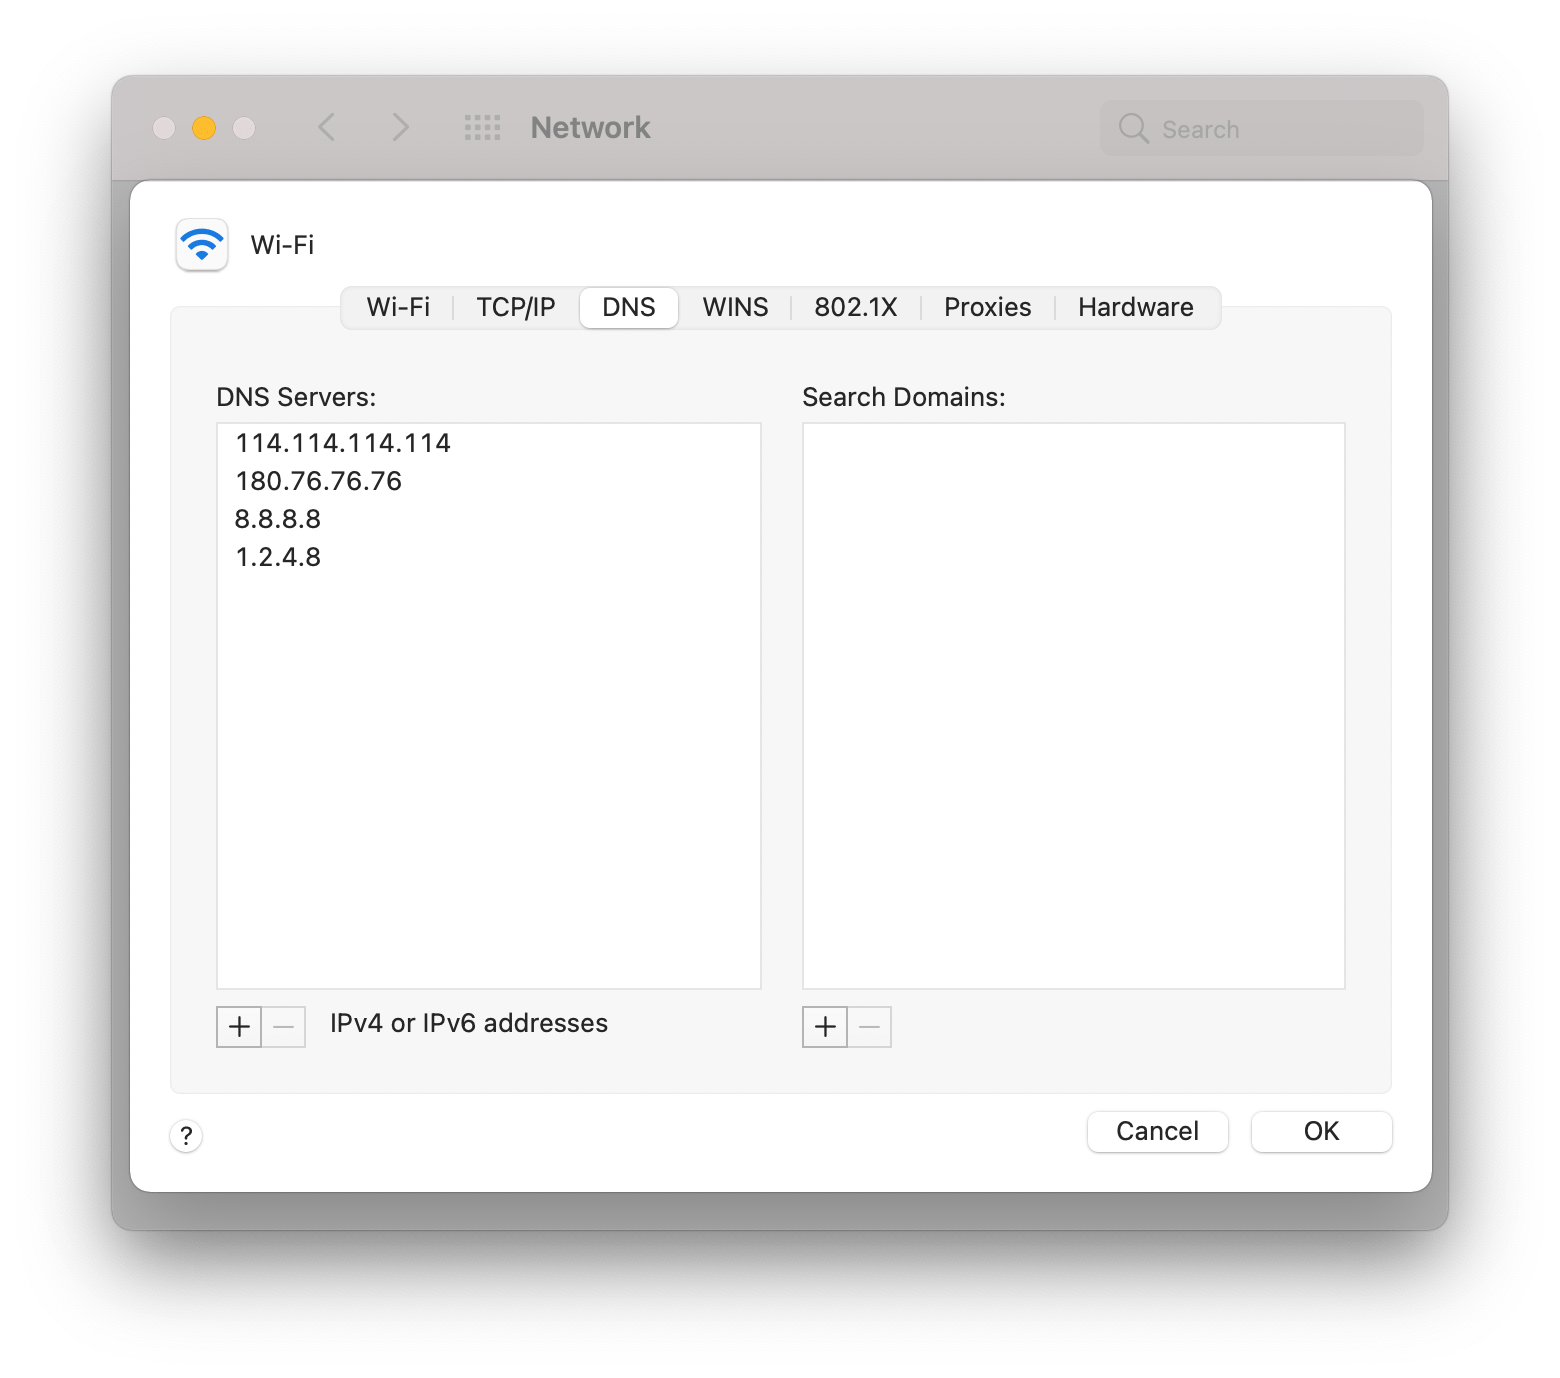Image resolution: width=1560 pixels, height=1378 pixels.
Task: Minimize the Network window
Action: [x=204, y=128]
